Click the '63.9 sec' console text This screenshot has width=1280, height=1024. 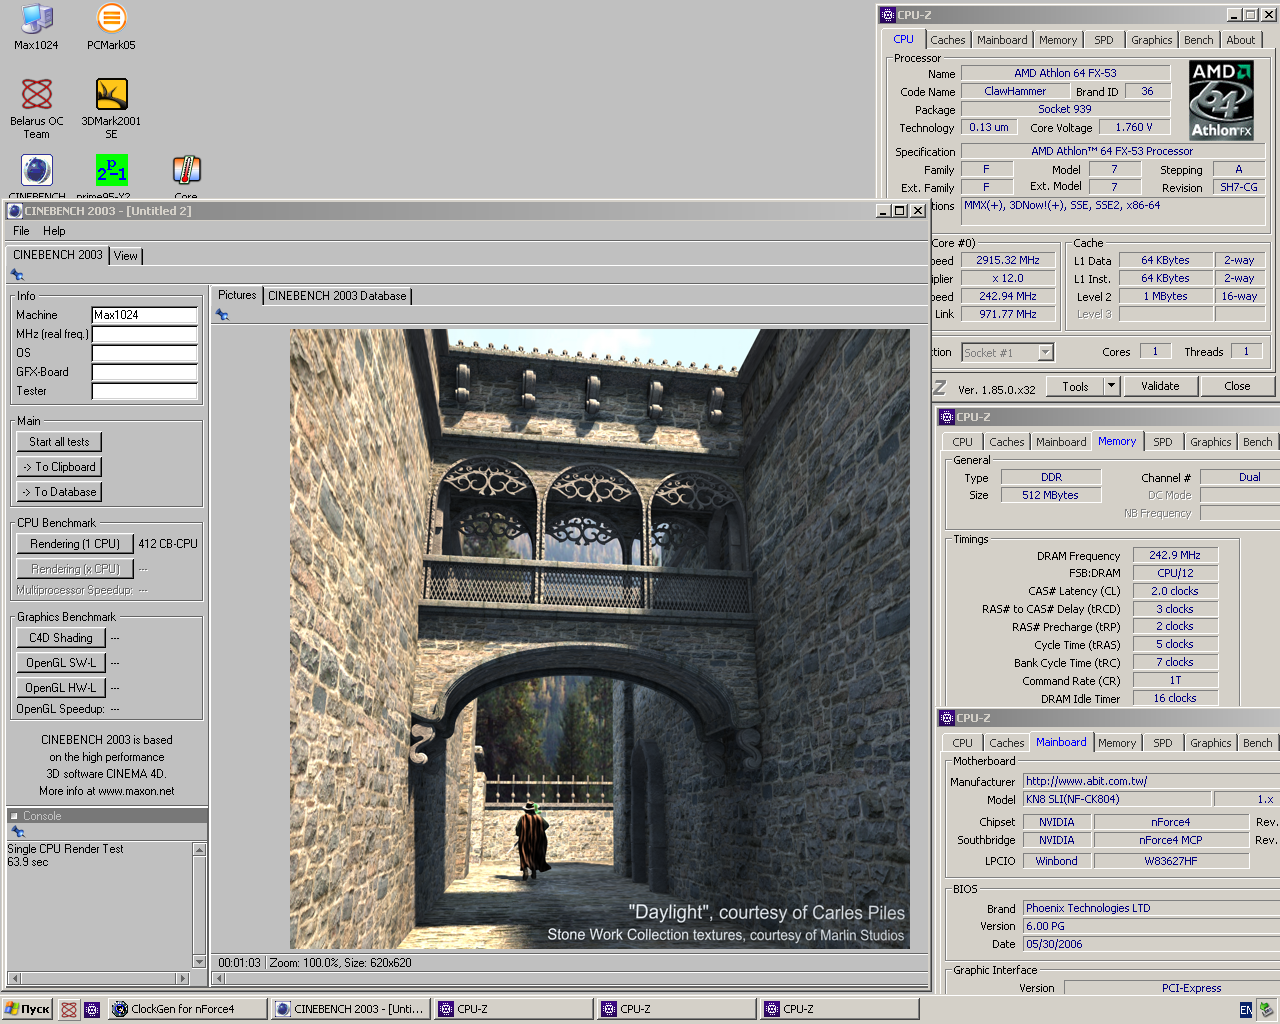pyautogui.click(x=28, y=862)
